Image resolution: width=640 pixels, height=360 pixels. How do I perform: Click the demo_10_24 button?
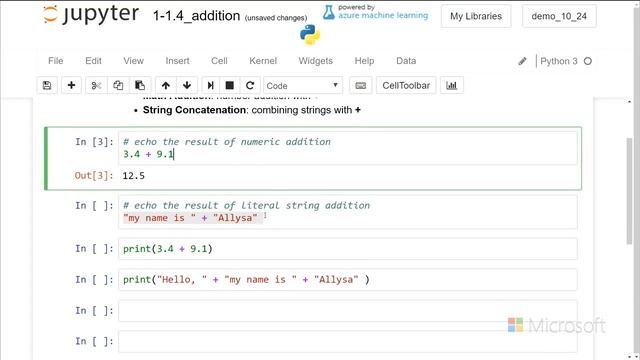(x=559, y=16)
